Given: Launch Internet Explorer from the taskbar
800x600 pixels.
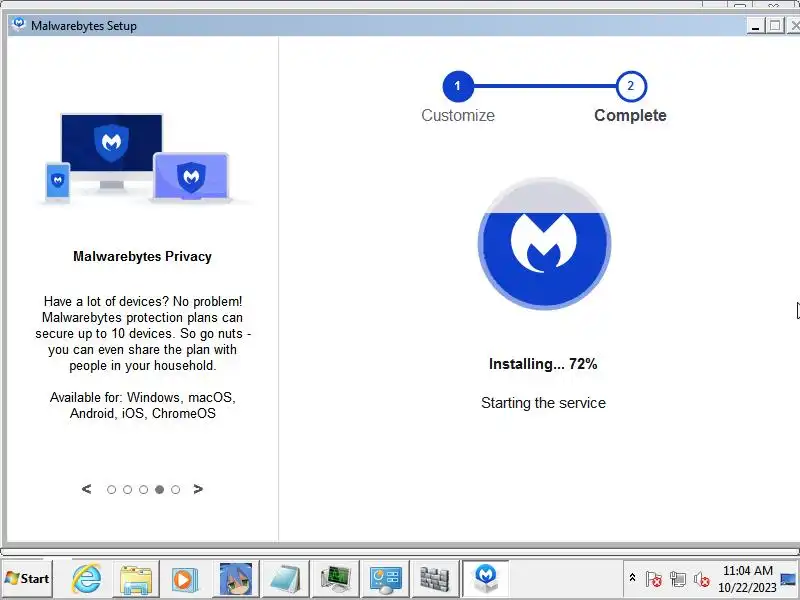Looking at the screenshot, I should coord(87,579).
